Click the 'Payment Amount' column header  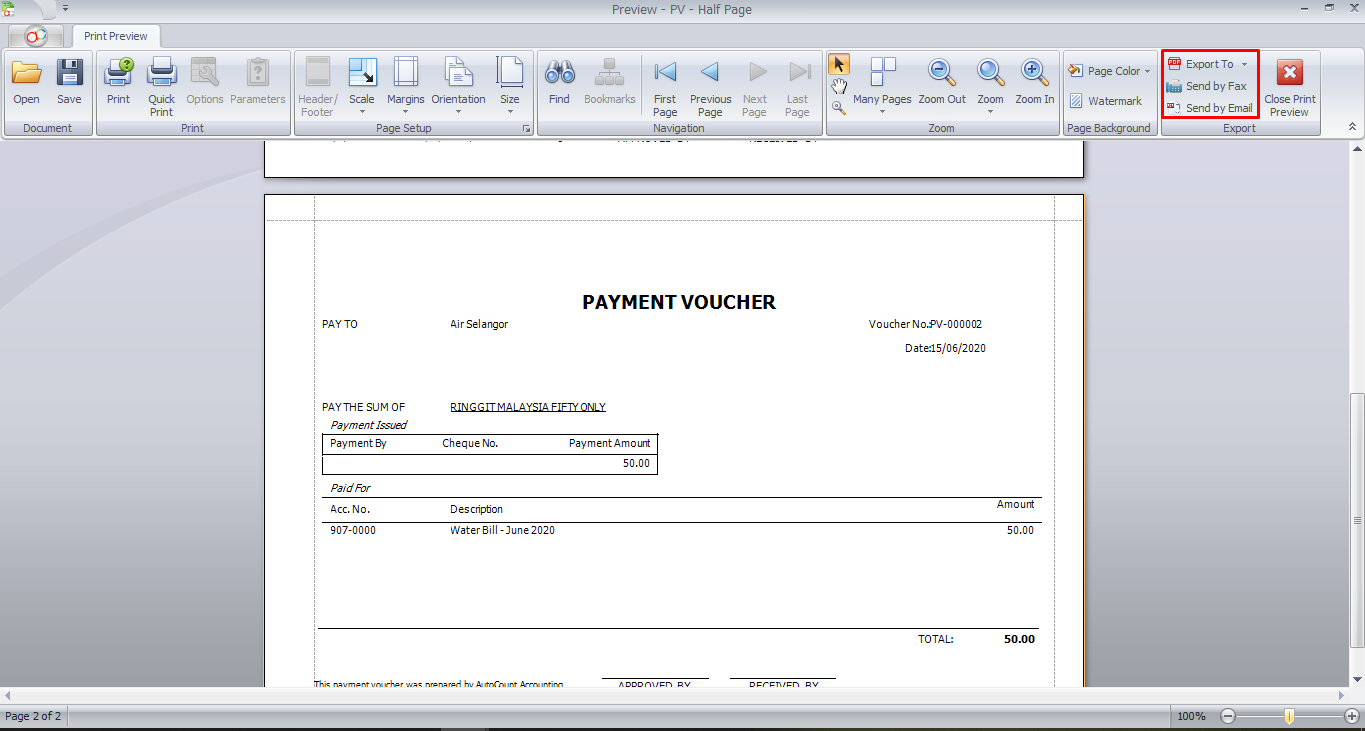coord(609,443)
